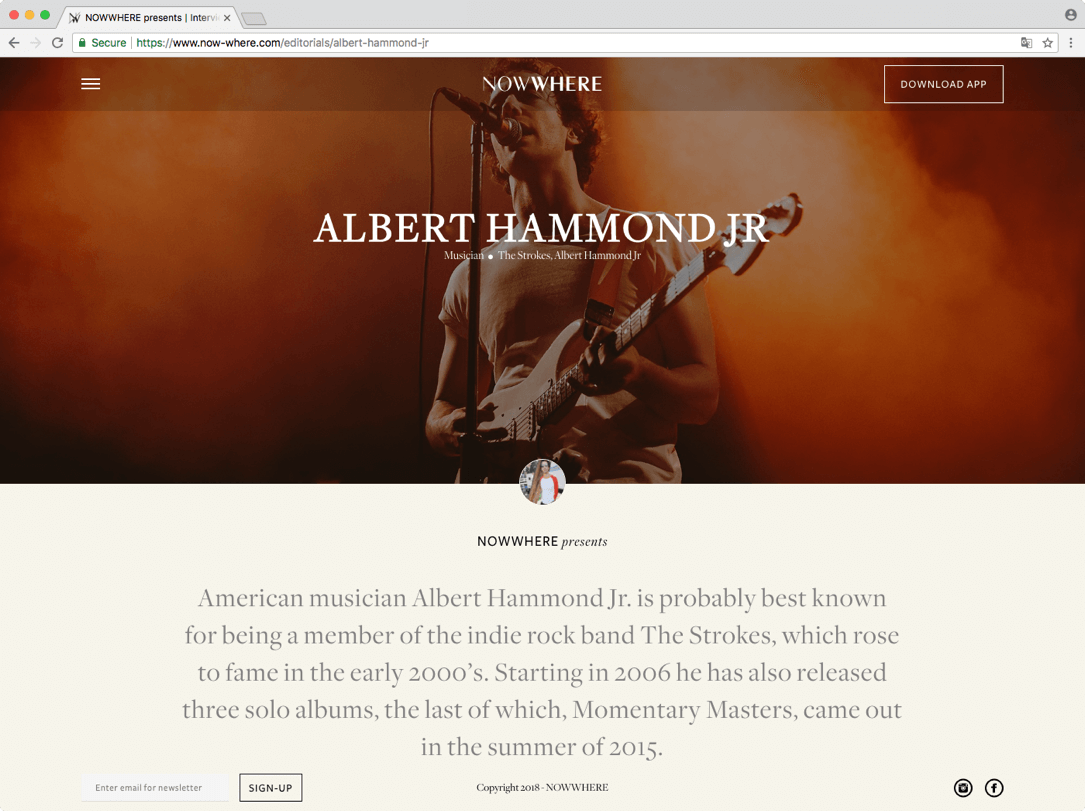1085x811 pixels.
Task: Click the NOWWHERE logo in header
Action: [542, 84]
